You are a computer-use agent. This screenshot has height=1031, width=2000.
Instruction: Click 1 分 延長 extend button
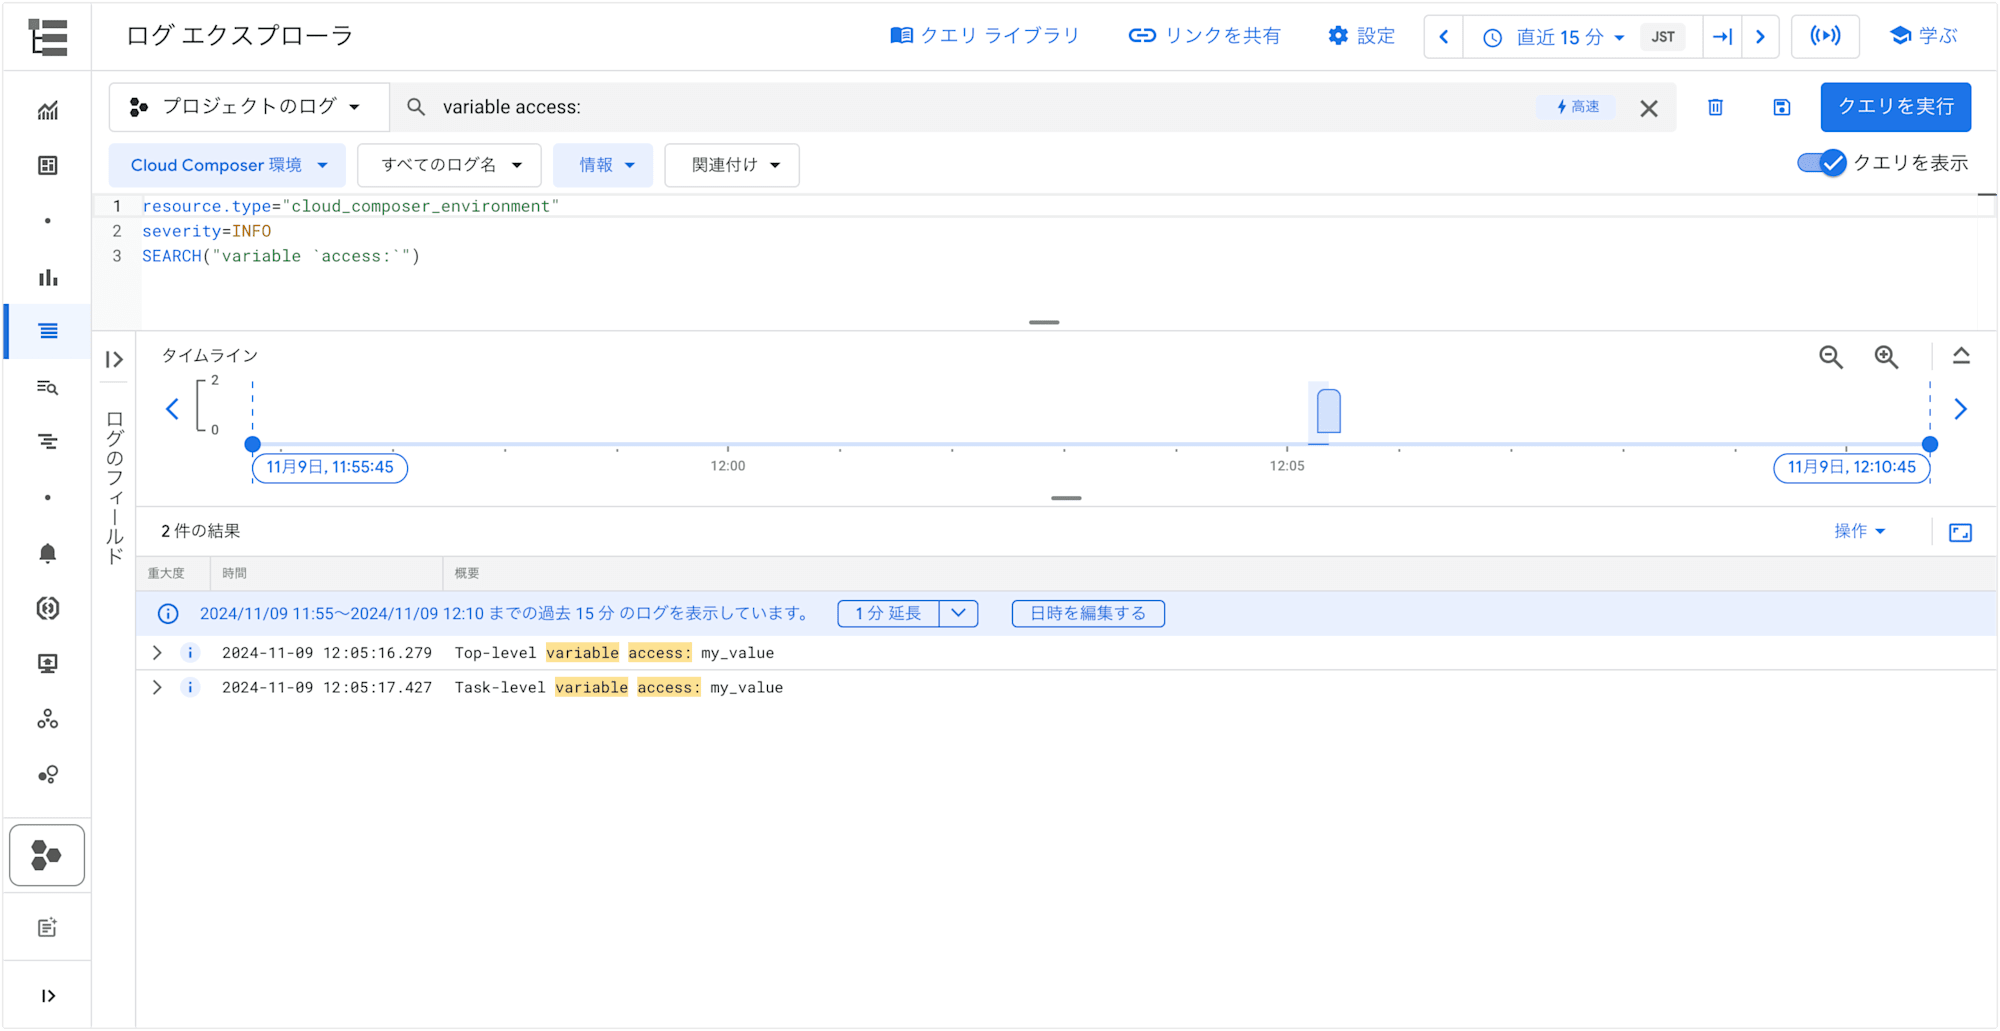(x=888, y=613)
